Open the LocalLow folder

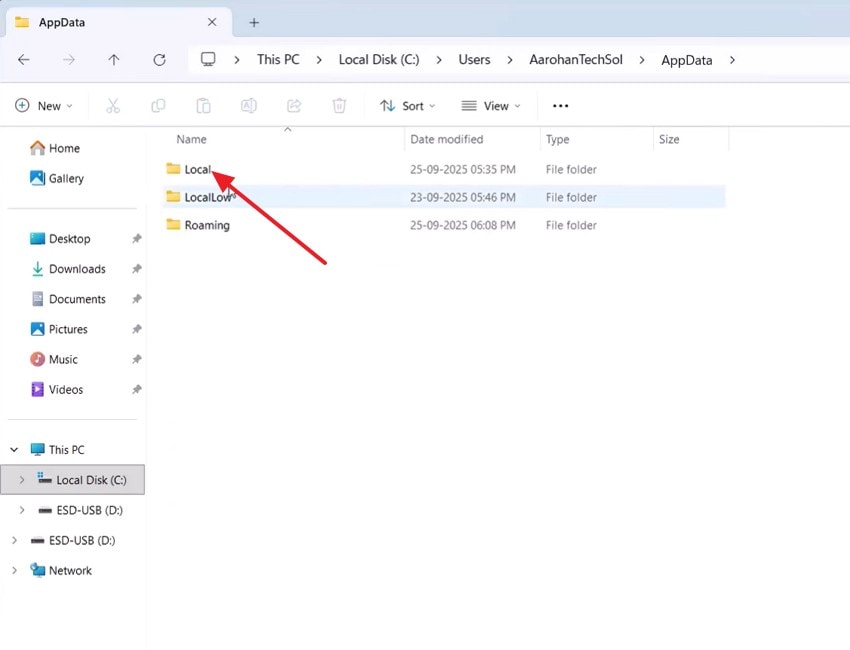pyautogui.click(x=208, y=197)
